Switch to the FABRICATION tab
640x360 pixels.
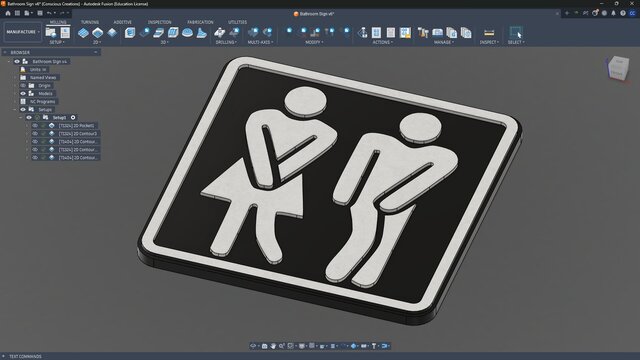[x=200, y=22]
